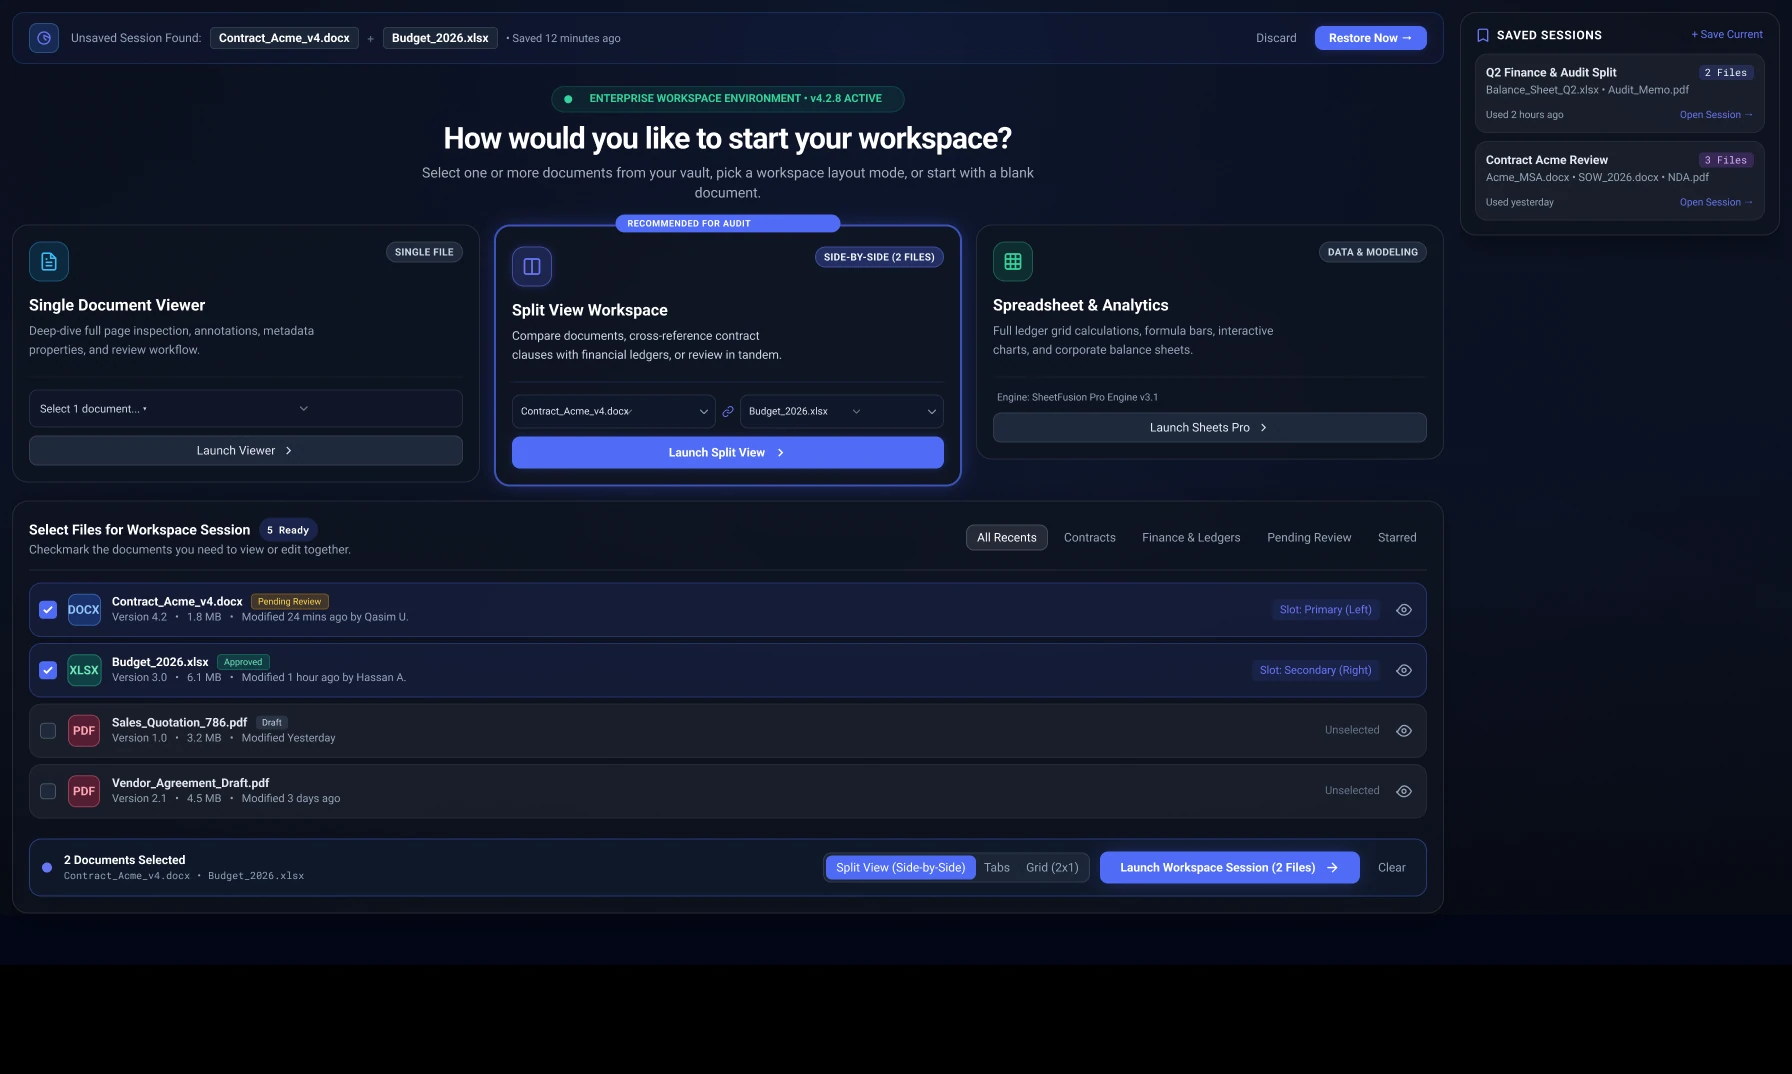
Task: Choose the Tabs layout option
Action: click(x=997, y=868)
